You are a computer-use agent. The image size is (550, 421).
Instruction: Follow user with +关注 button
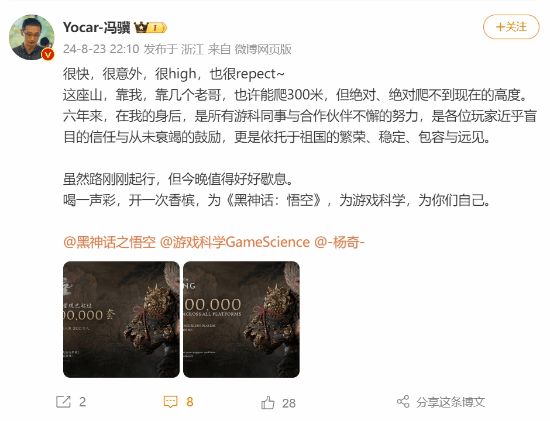511,27
